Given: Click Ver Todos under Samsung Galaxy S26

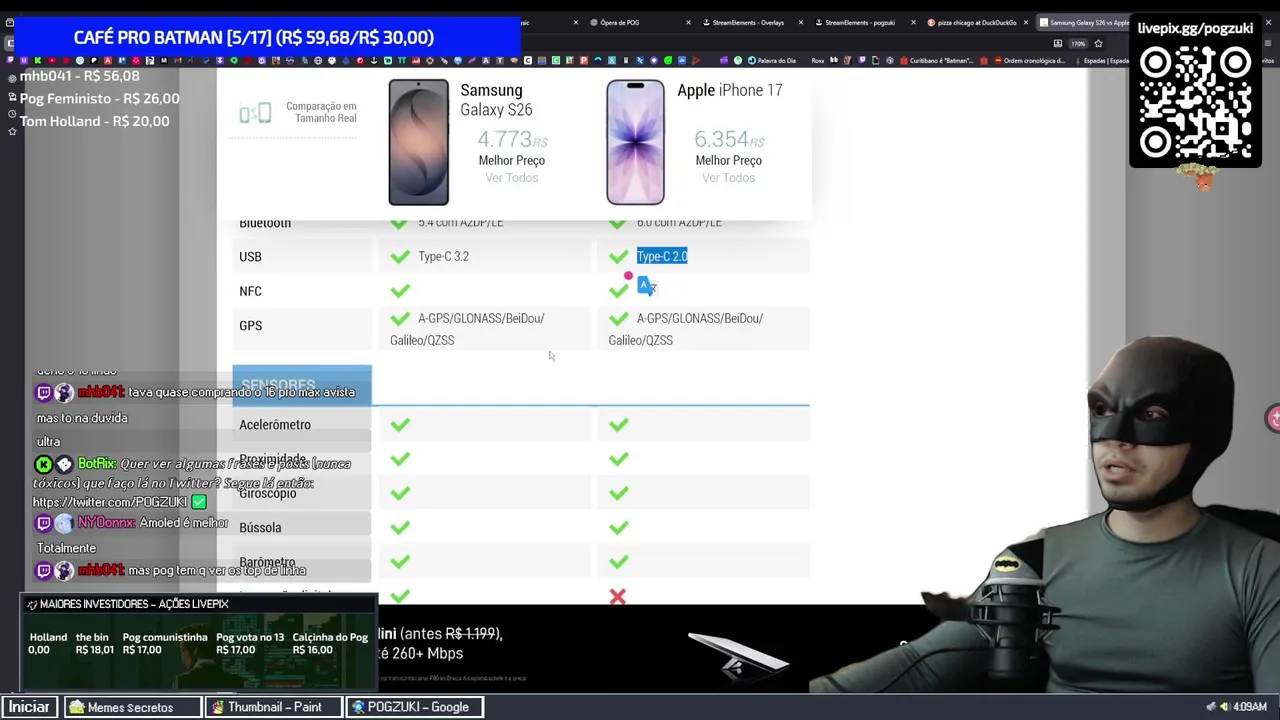Looking at the screenshot, I should point(512,178).
